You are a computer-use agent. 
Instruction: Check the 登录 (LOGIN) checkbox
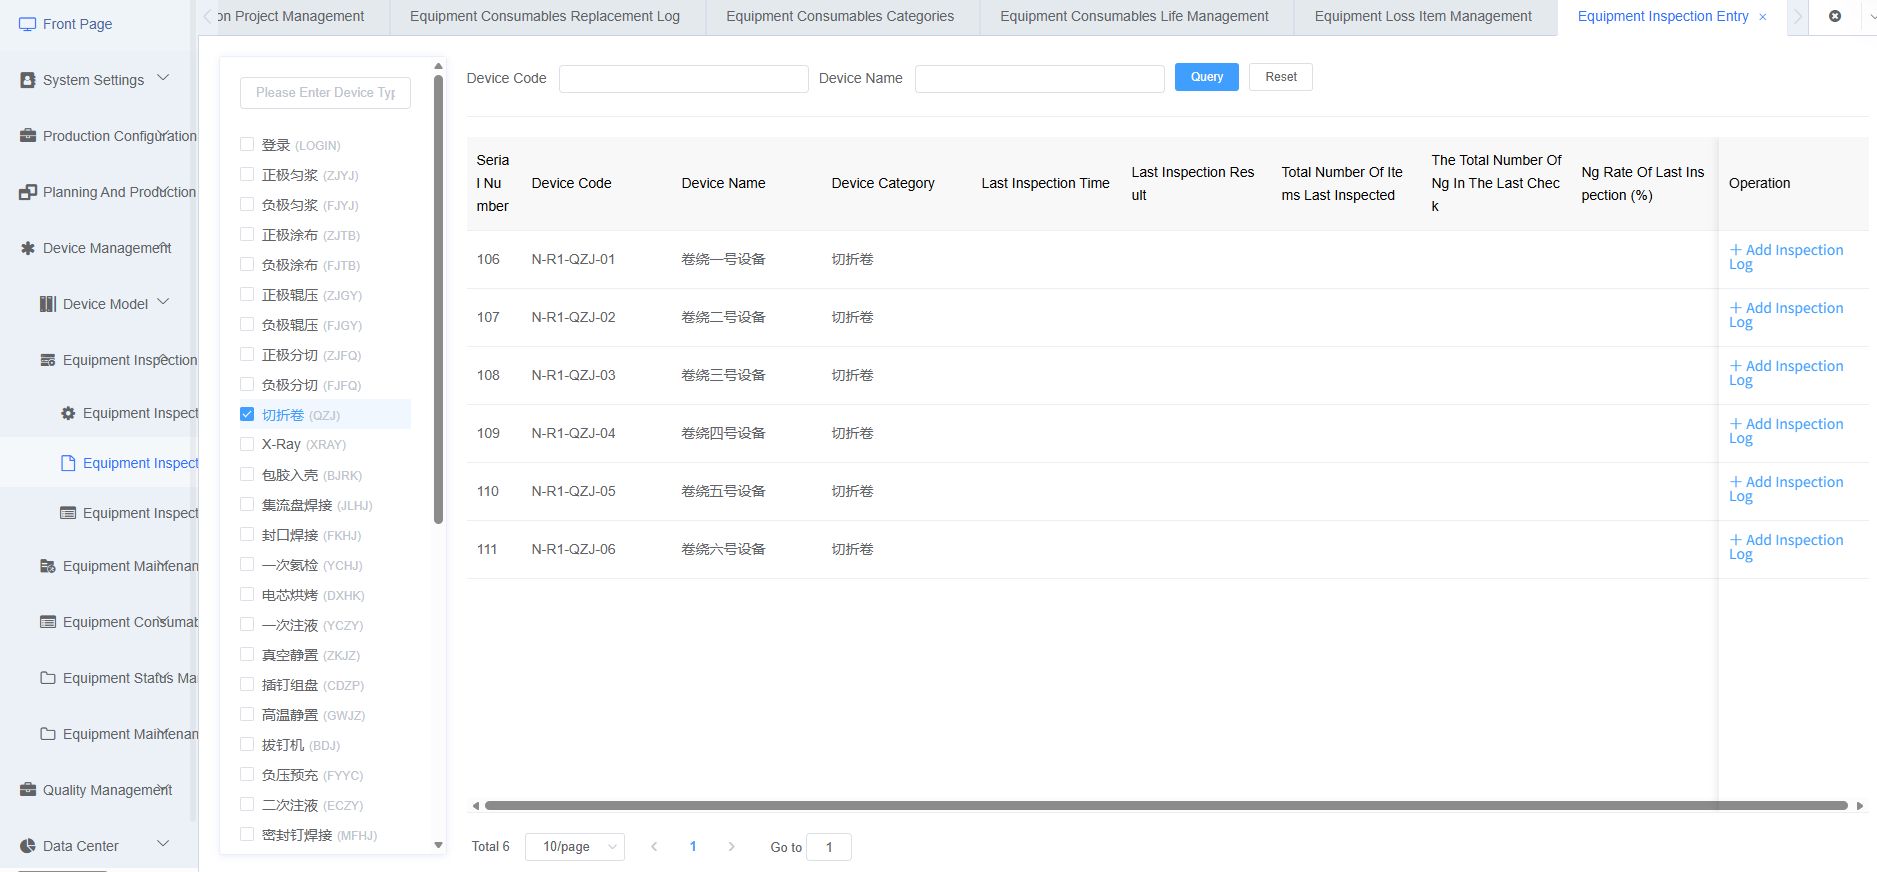[x=247, y=144]
